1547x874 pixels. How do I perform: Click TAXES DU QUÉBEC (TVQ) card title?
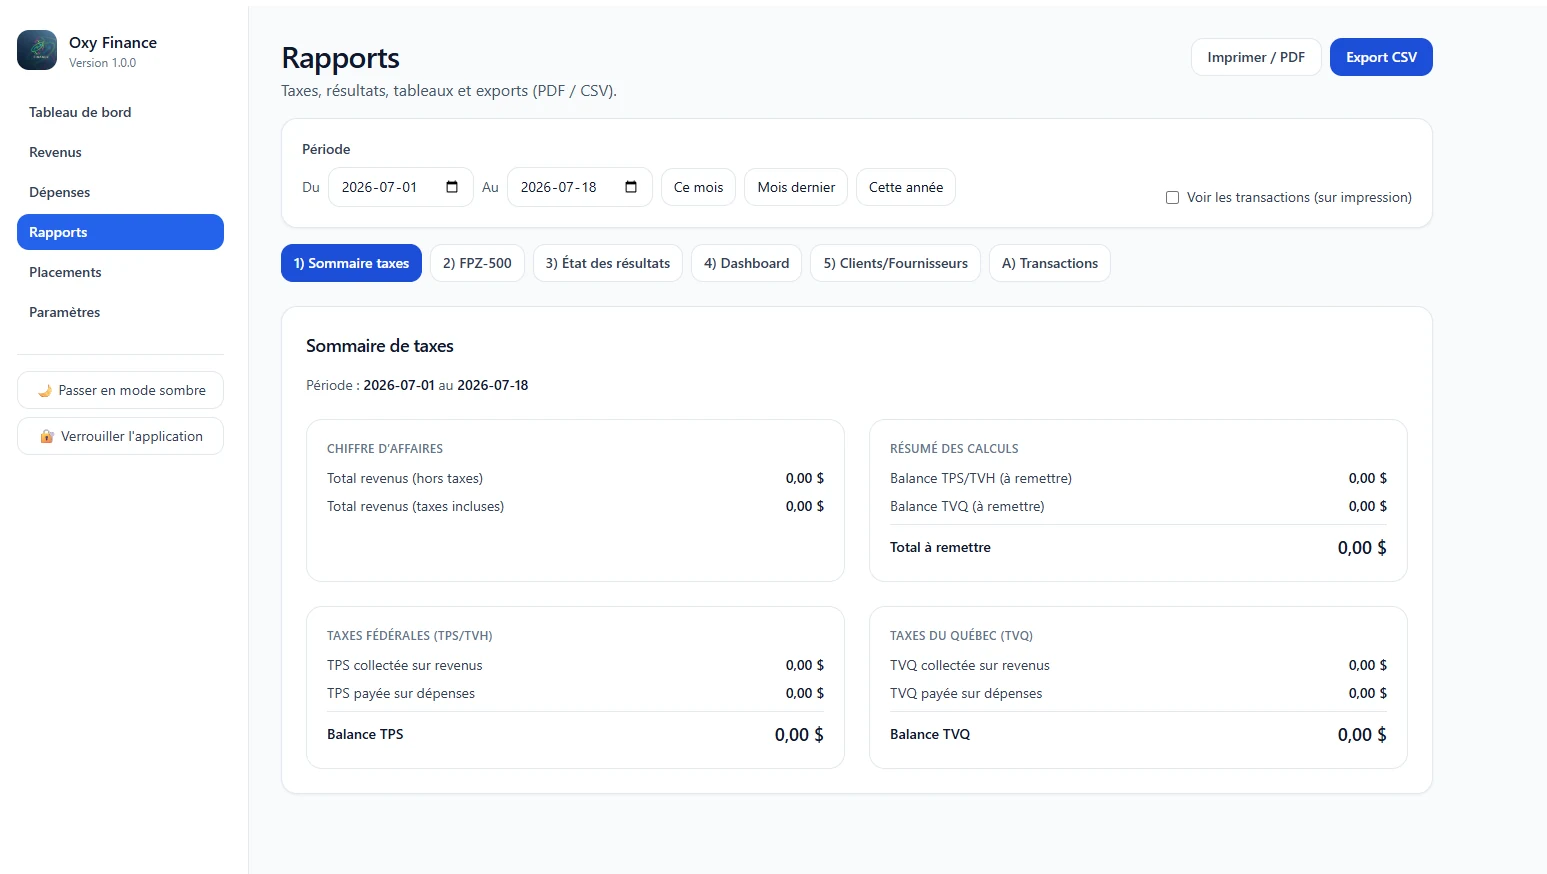[x=961, y=636]
